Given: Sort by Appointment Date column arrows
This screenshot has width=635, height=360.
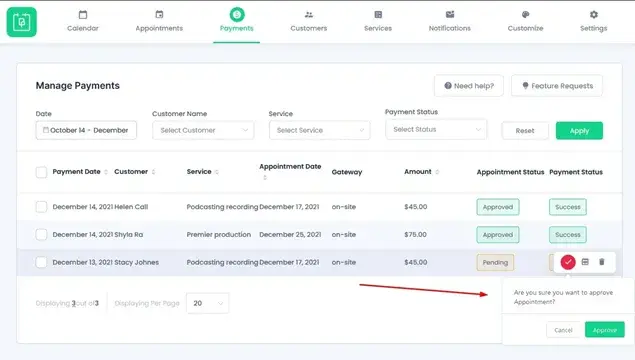Looking at the screenshot, I should point(265,177).
